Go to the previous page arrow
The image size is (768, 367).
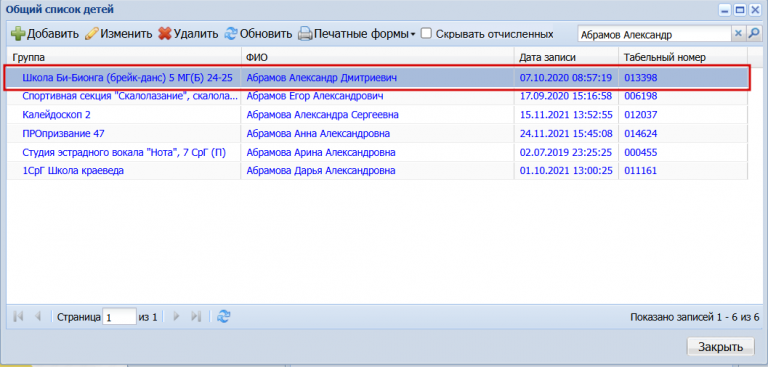pyautogui.click(x=38, y=317)
